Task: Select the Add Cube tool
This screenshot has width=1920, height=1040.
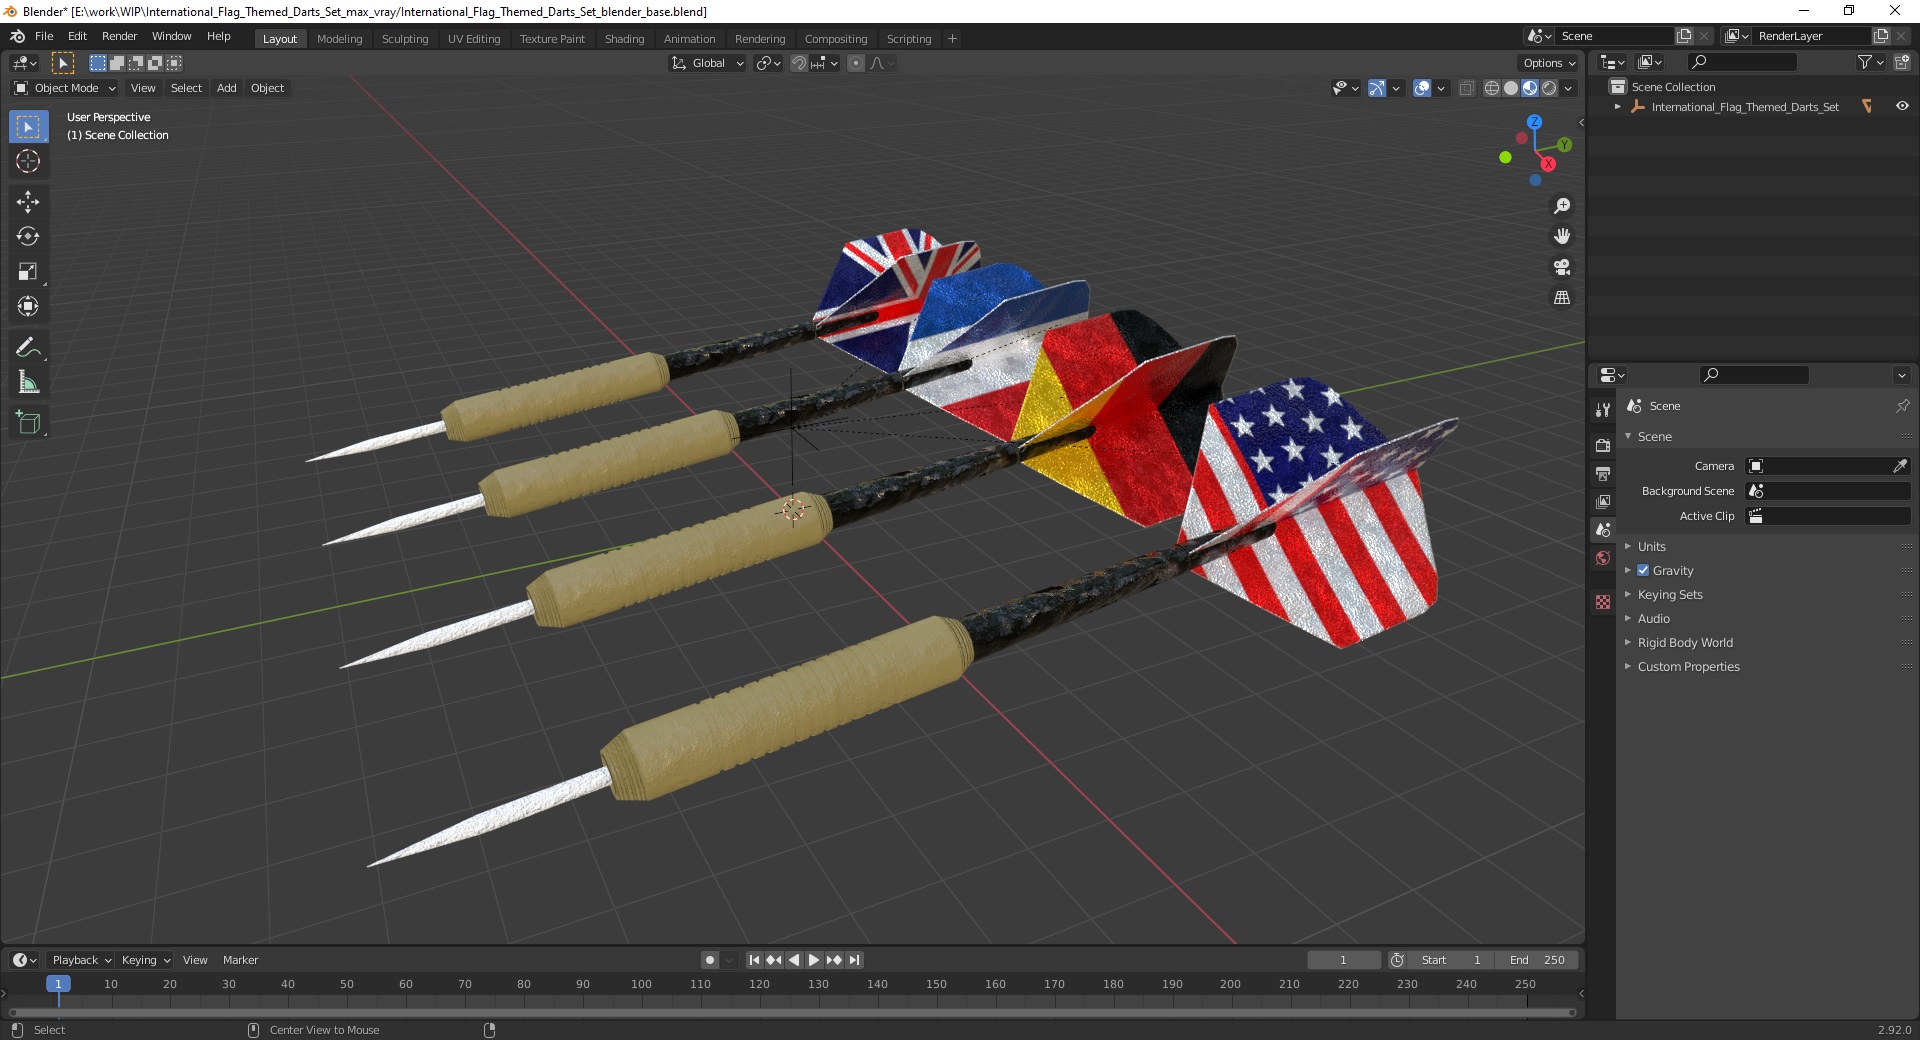Action: point(28,423)
